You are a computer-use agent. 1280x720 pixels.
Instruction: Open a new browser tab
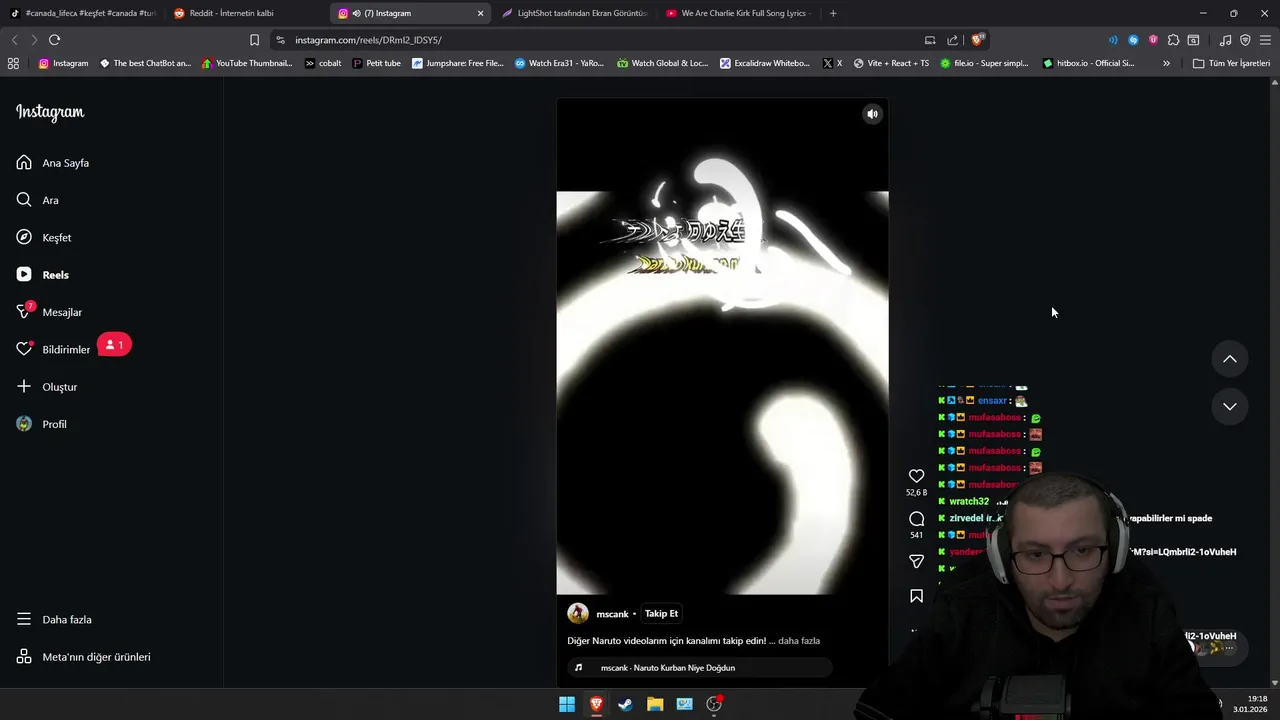833,13
